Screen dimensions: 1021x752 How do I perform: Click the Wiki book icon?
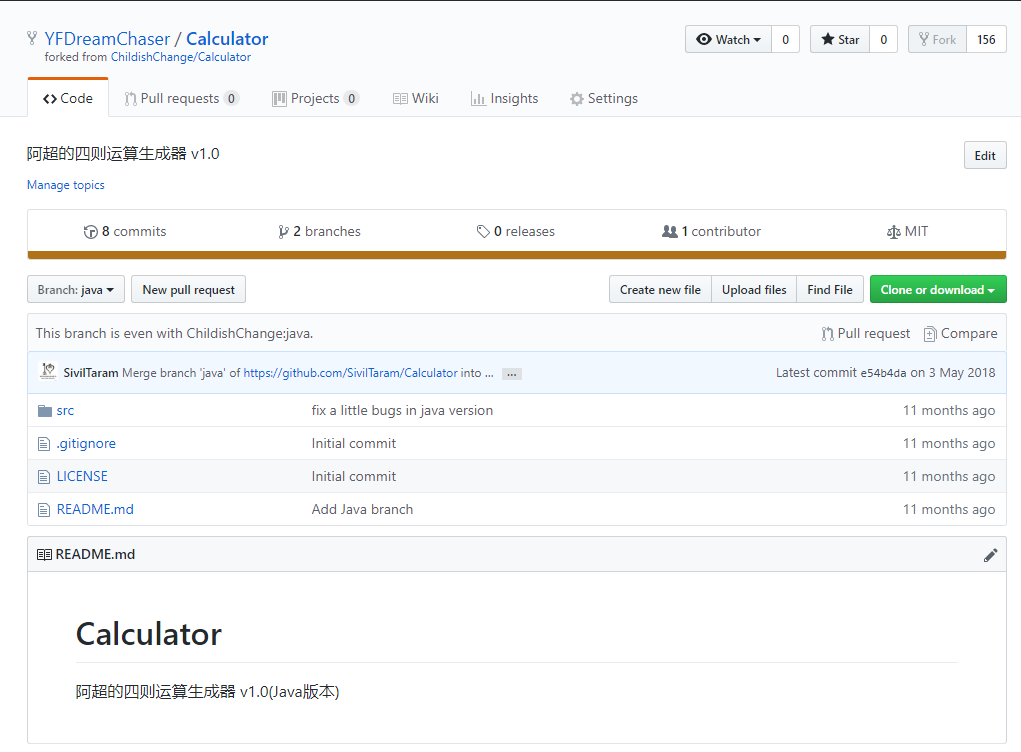click(400, 99)
